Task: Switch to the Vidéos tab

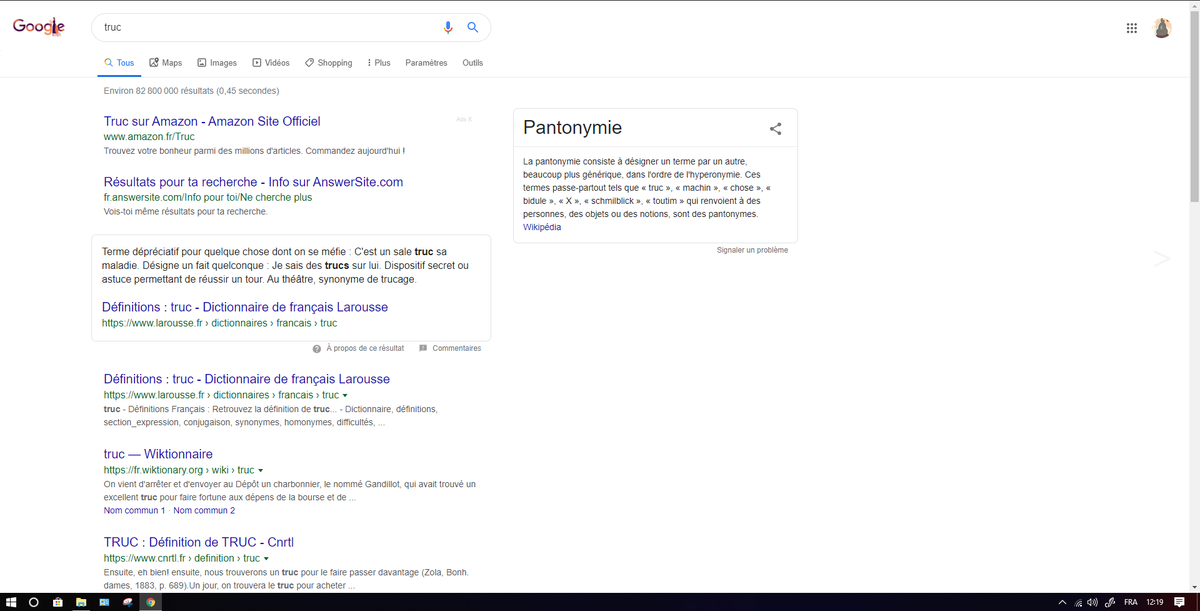Action: pyautogui.click(x=271, y=63)
